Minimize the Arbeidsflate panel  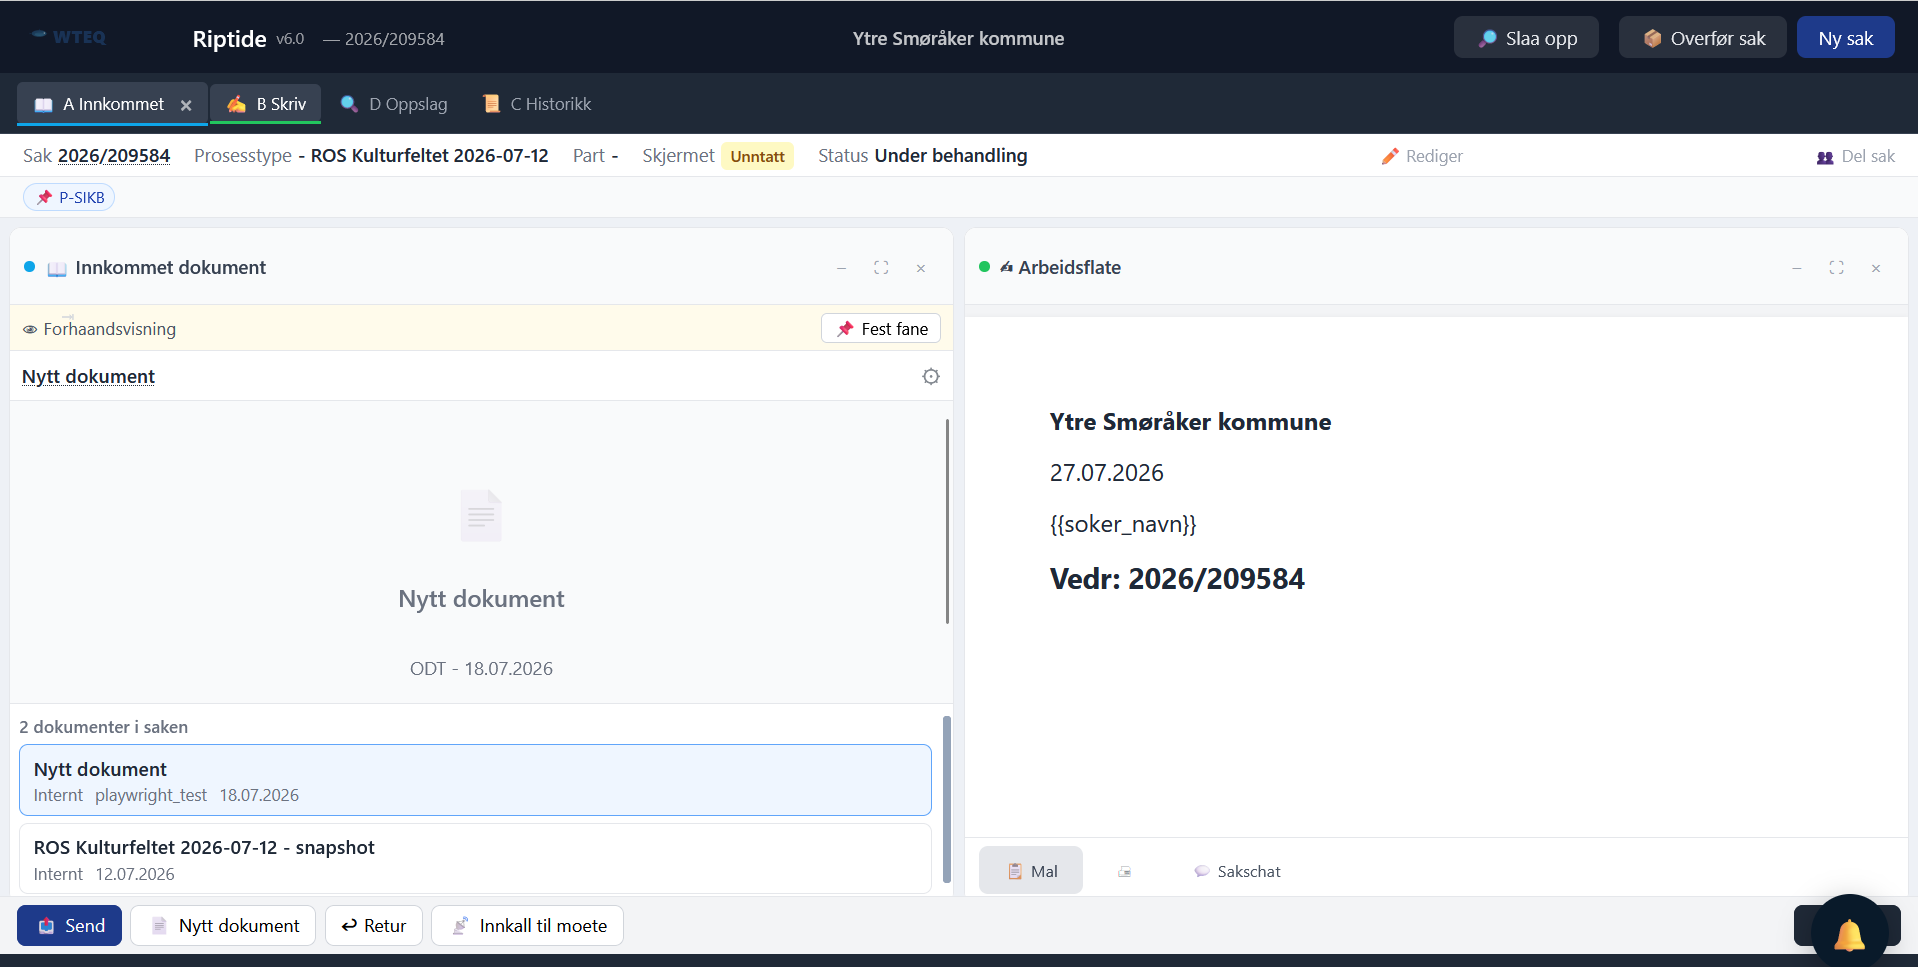point(1797,268)
